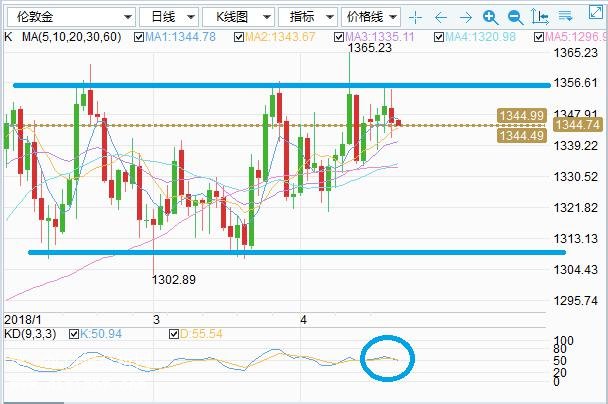Expand chart to full screen
The height and width of the screenshot is (404, 608).
pos(596,12)
